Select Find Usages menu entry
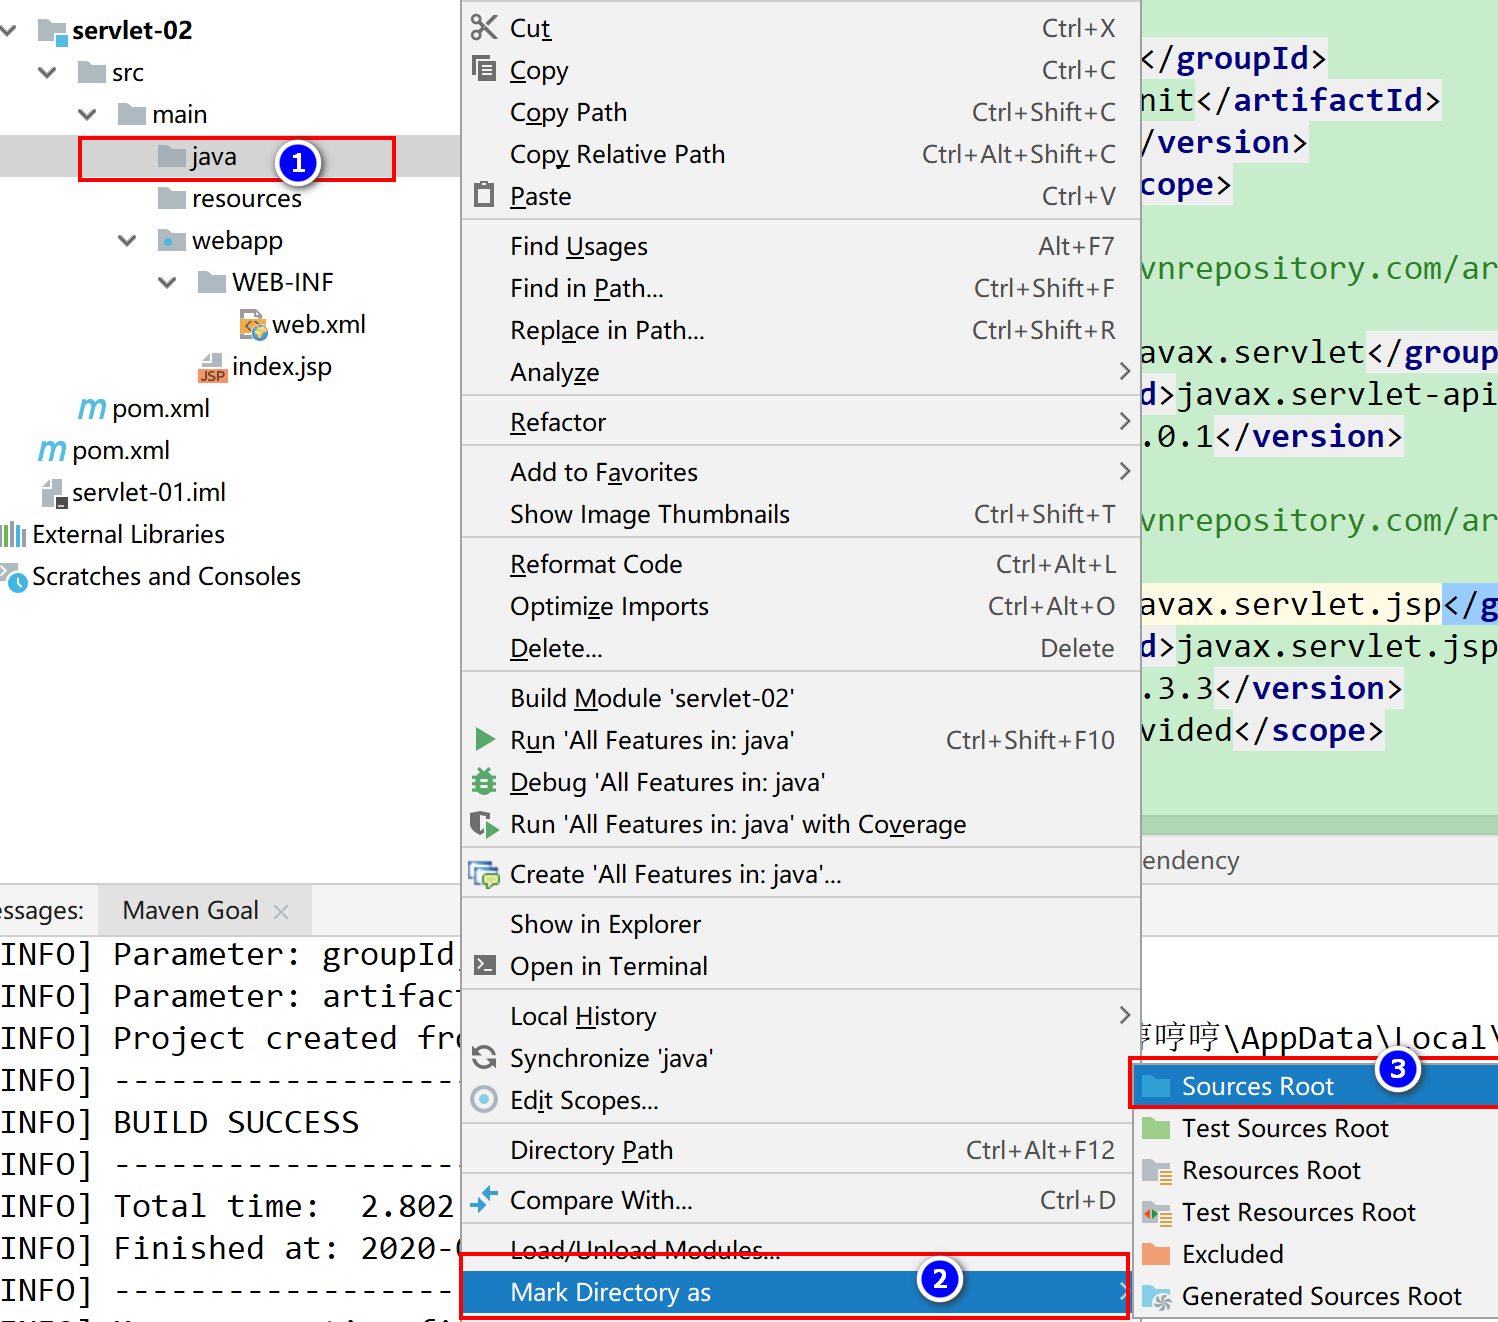This screenshot has width=1498, height=1322. [x=800, y=246]
